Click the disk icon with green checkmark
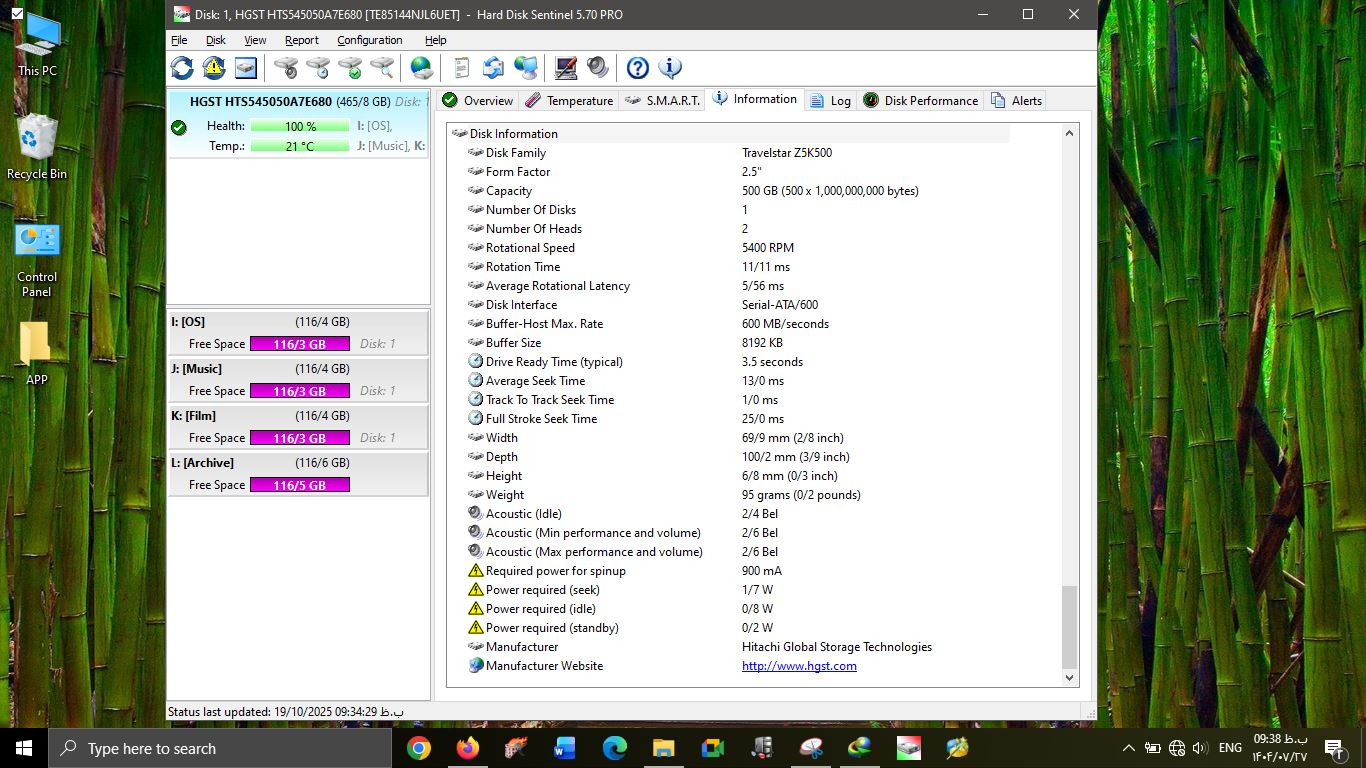The height and width of the screenshot is (768, 1366). (x=350, y=68)
